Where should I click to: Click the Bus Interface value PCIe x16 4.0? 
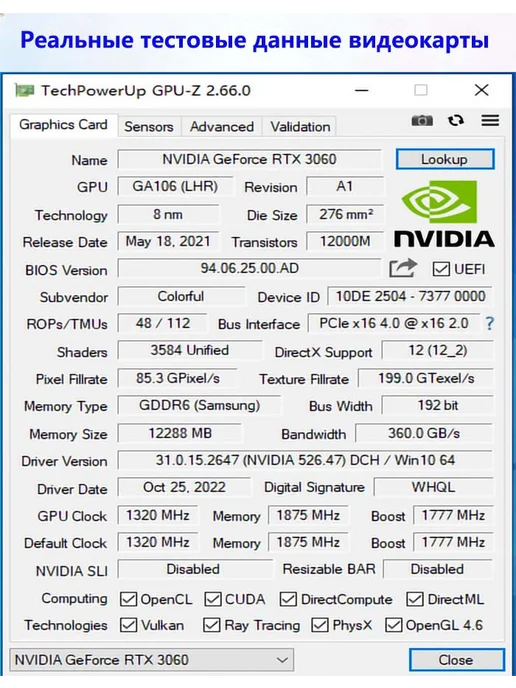coord(394,323)
